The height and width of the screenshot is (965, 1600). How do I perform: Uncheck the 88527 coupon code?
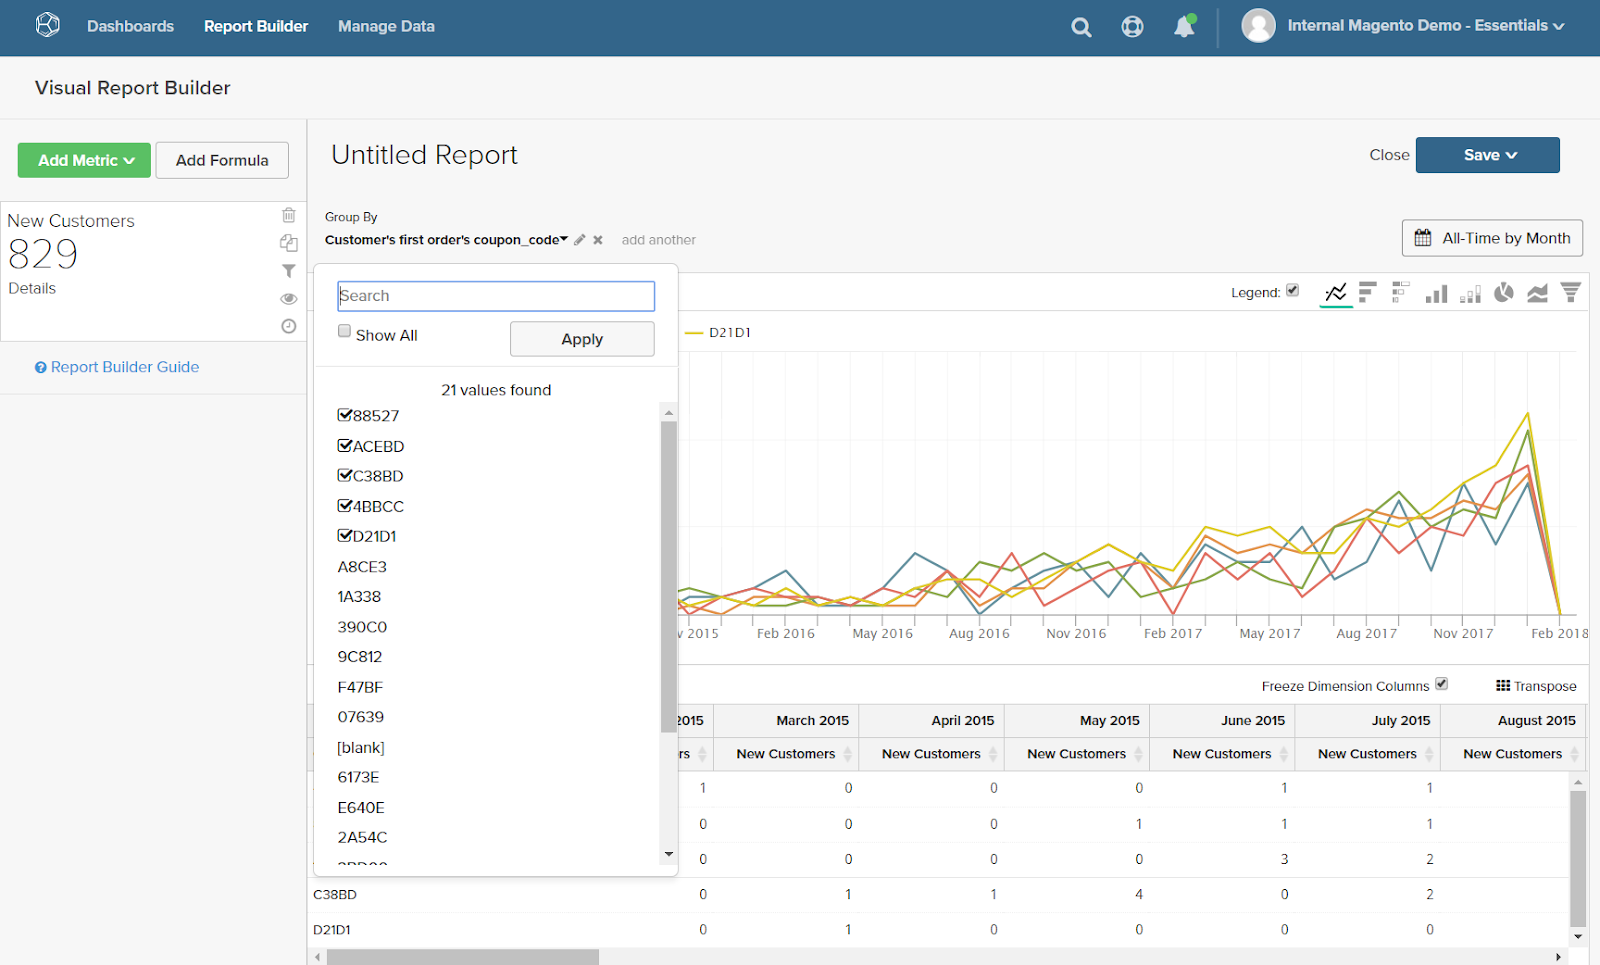click(x=345, y=415)
